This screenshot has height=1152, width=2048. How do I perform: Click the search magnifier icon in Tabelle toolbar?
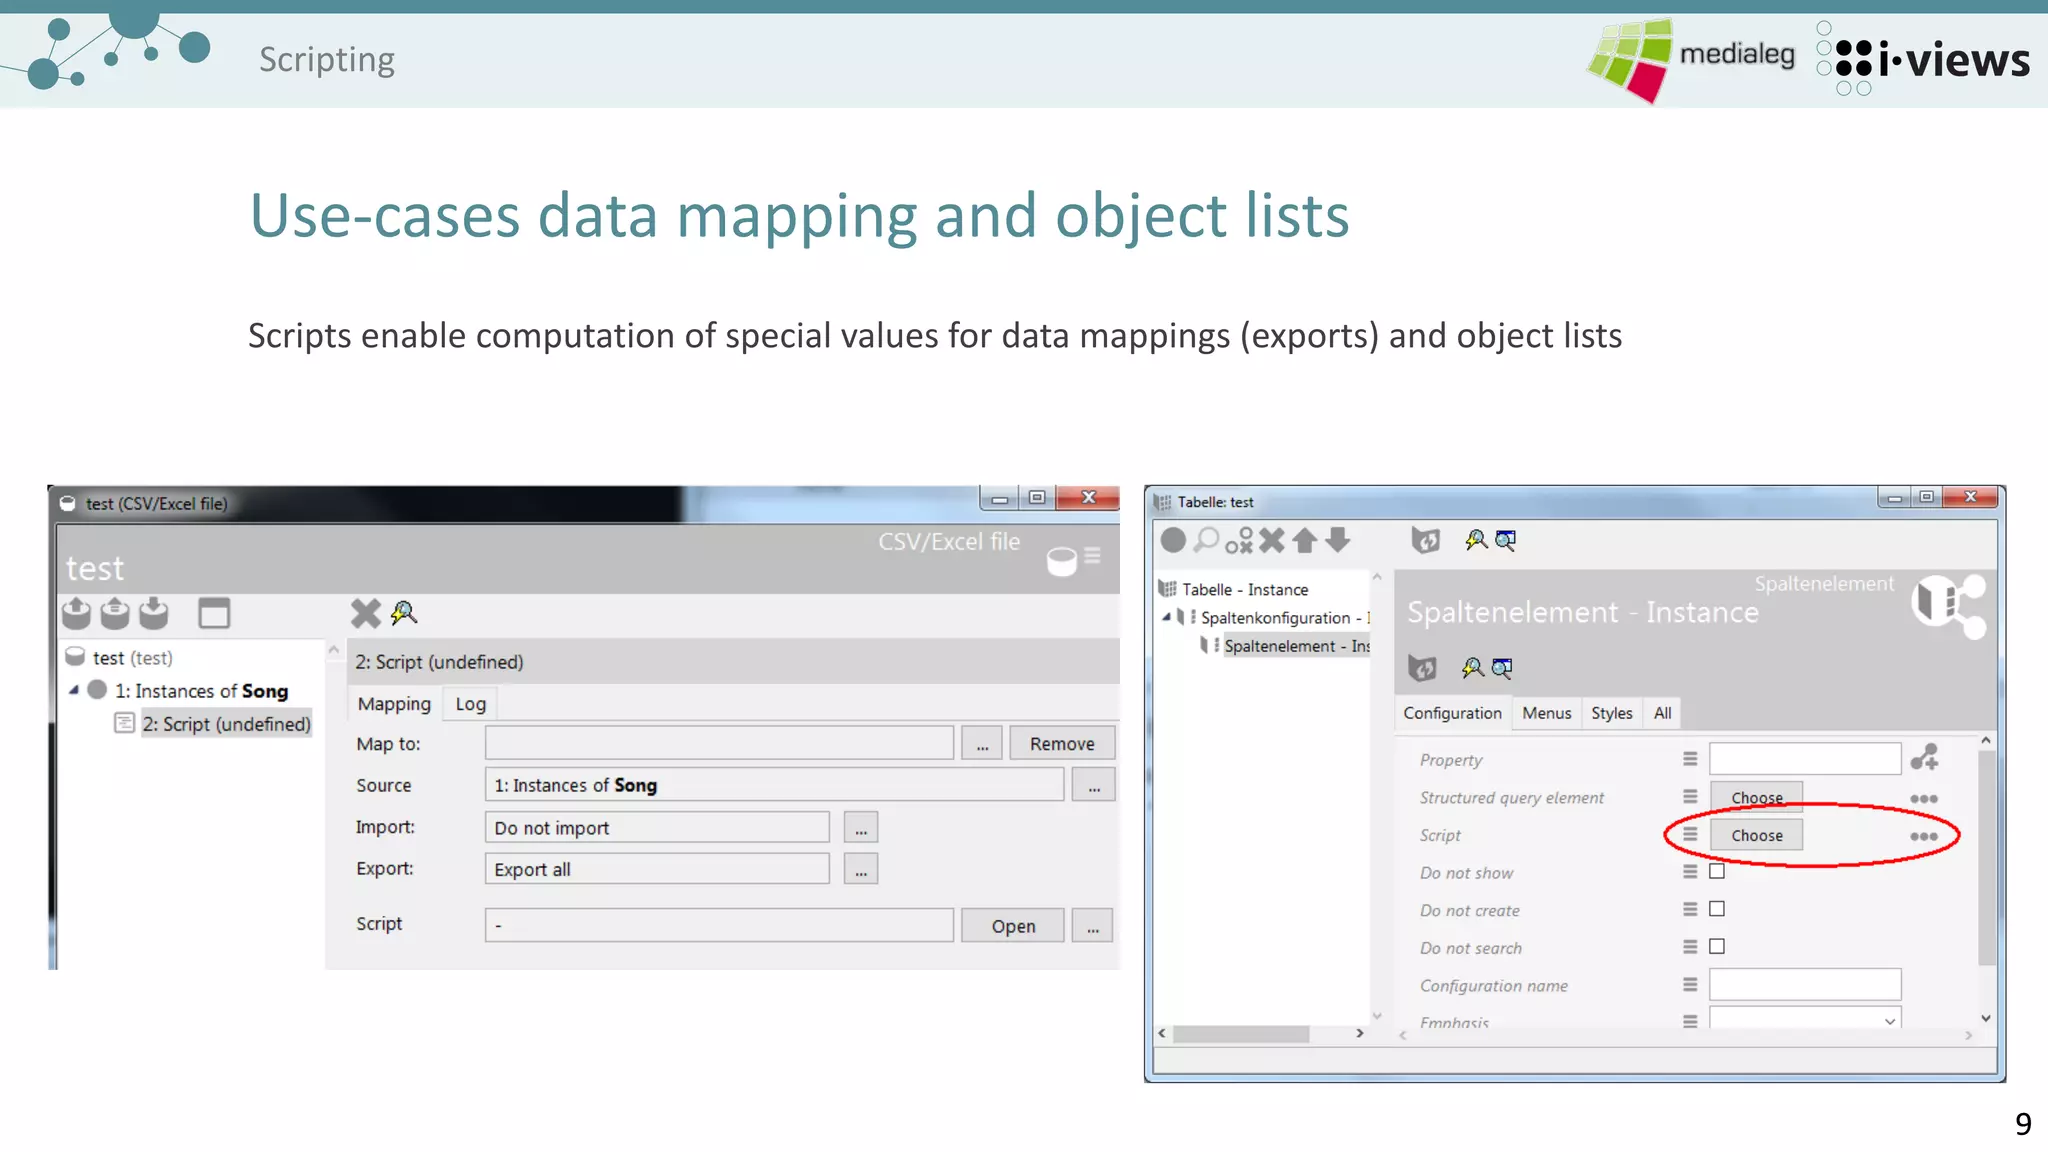click(x=1207, y=541)
